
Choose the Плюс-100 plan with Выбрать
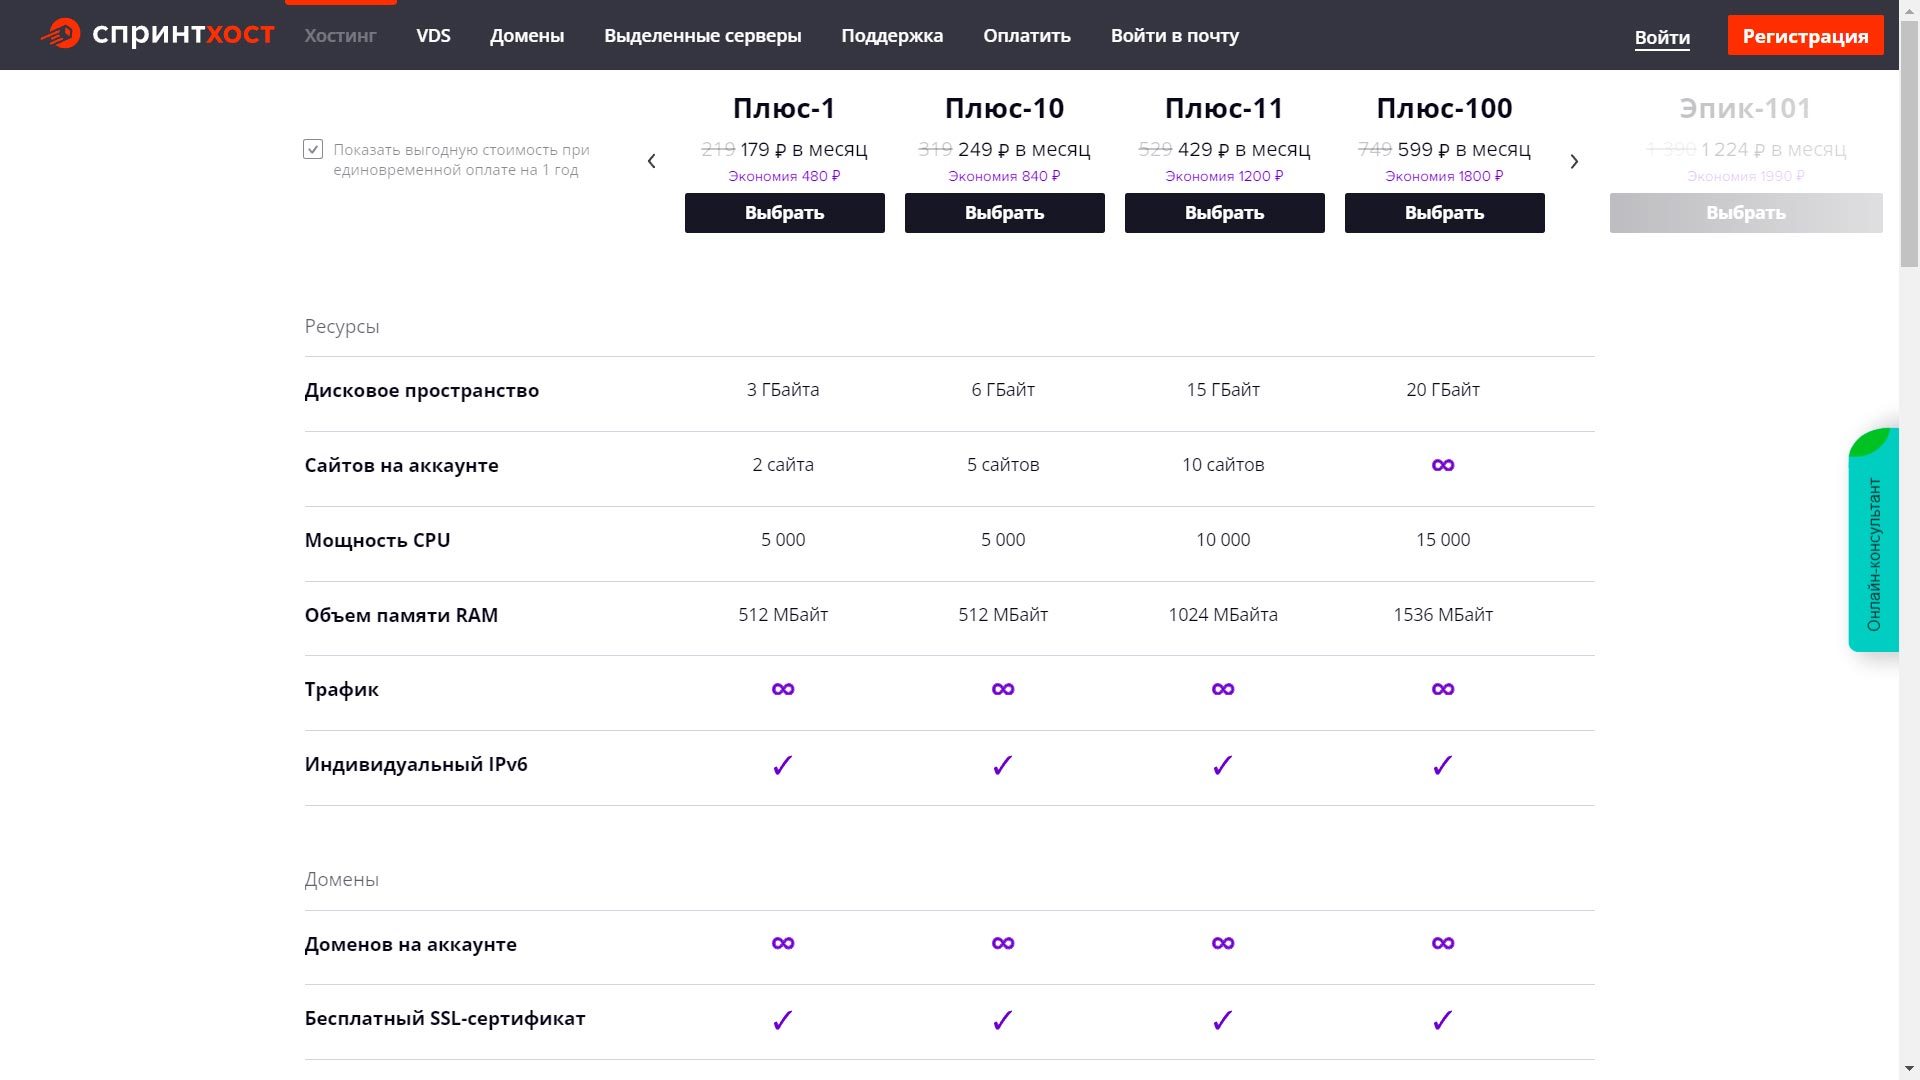[1444, 213]
